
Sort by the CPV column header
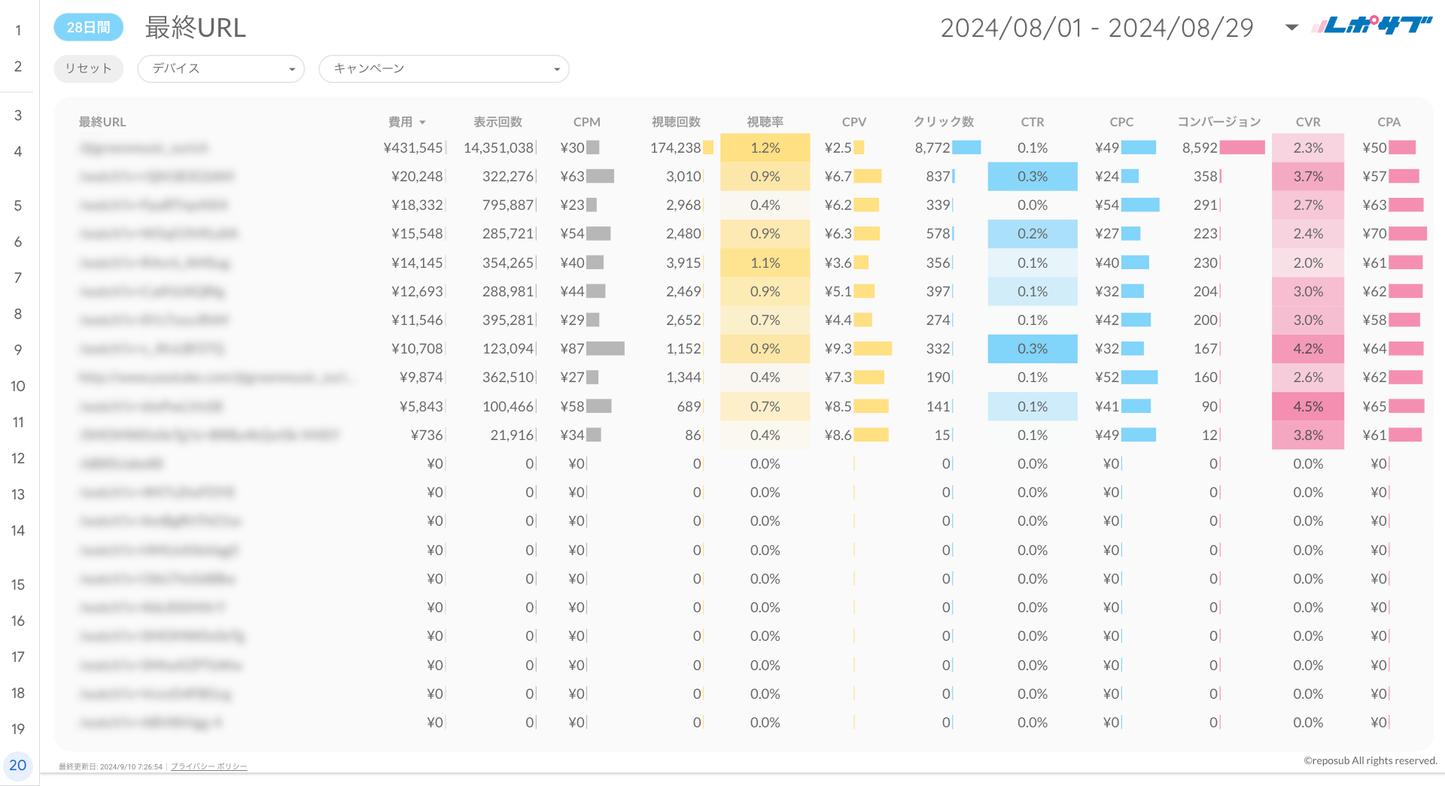pyautogui.click(x=854, y=122)
